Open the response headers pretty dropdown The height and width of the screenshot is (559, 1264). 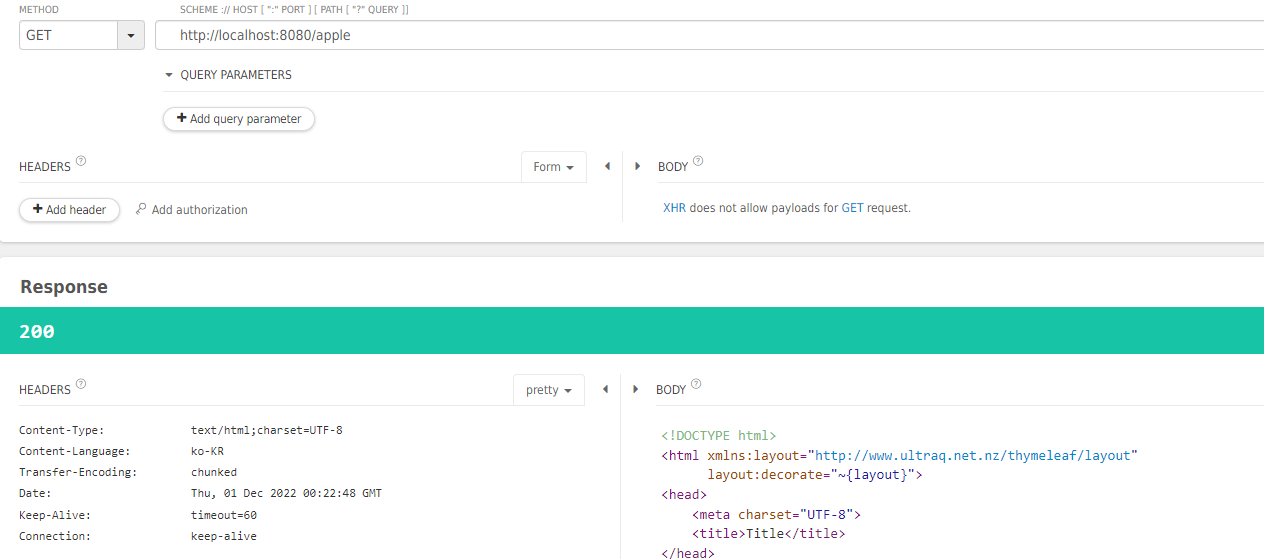point(548,390)
